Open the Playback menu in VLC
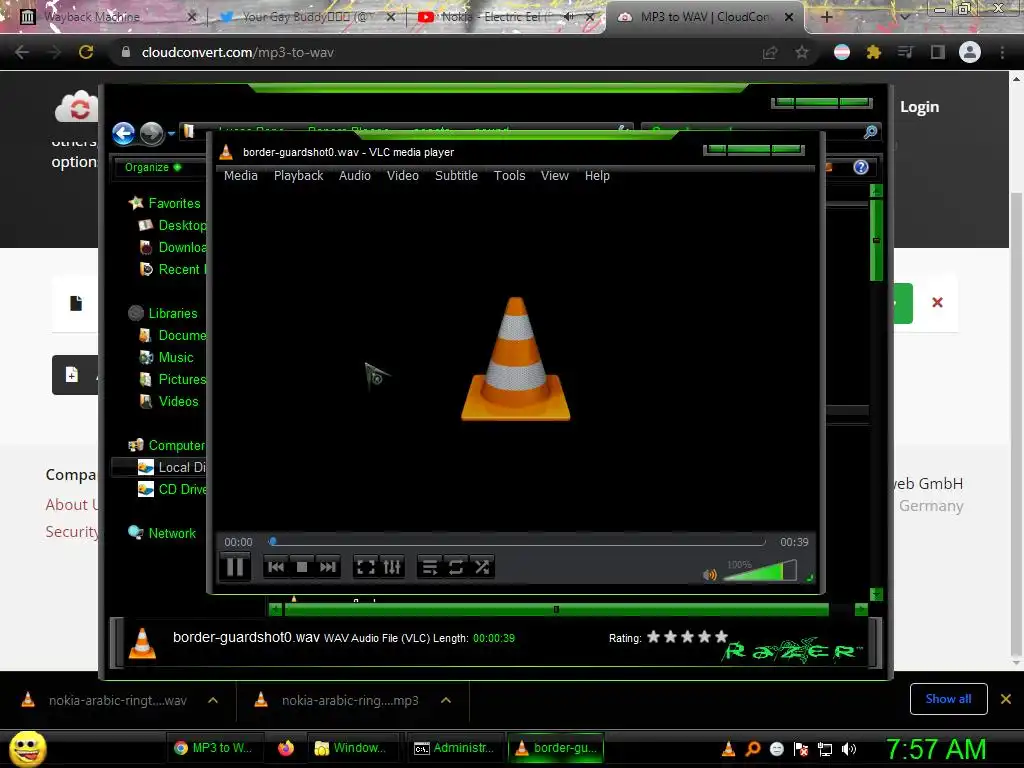Screen dimensions: 1024x768 click(x=298, y=176)
